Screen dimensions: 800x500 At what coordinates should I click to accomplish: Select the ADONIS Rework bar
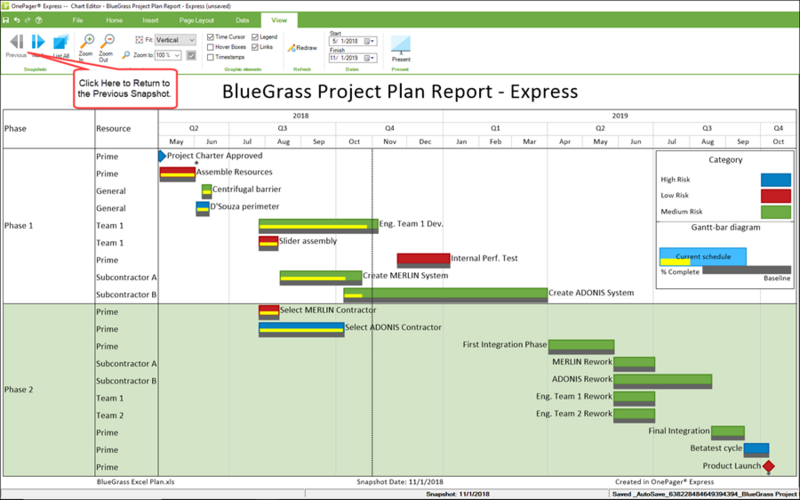[663, 382]
